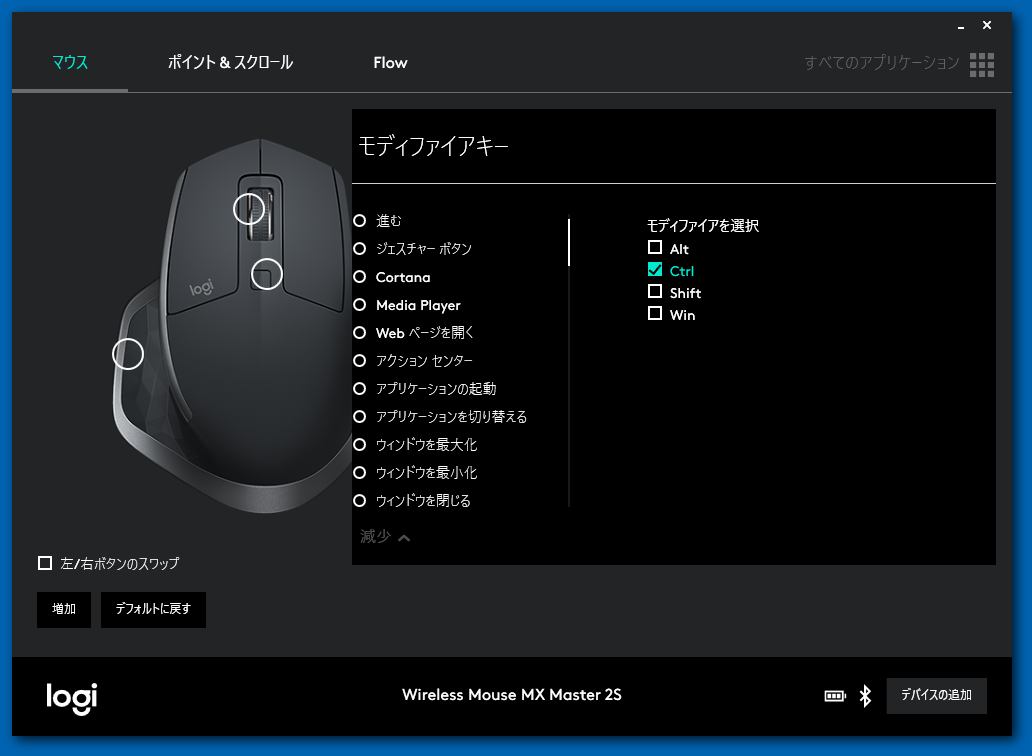
Task: Open the Flow tab
Action: click(390, 62)
